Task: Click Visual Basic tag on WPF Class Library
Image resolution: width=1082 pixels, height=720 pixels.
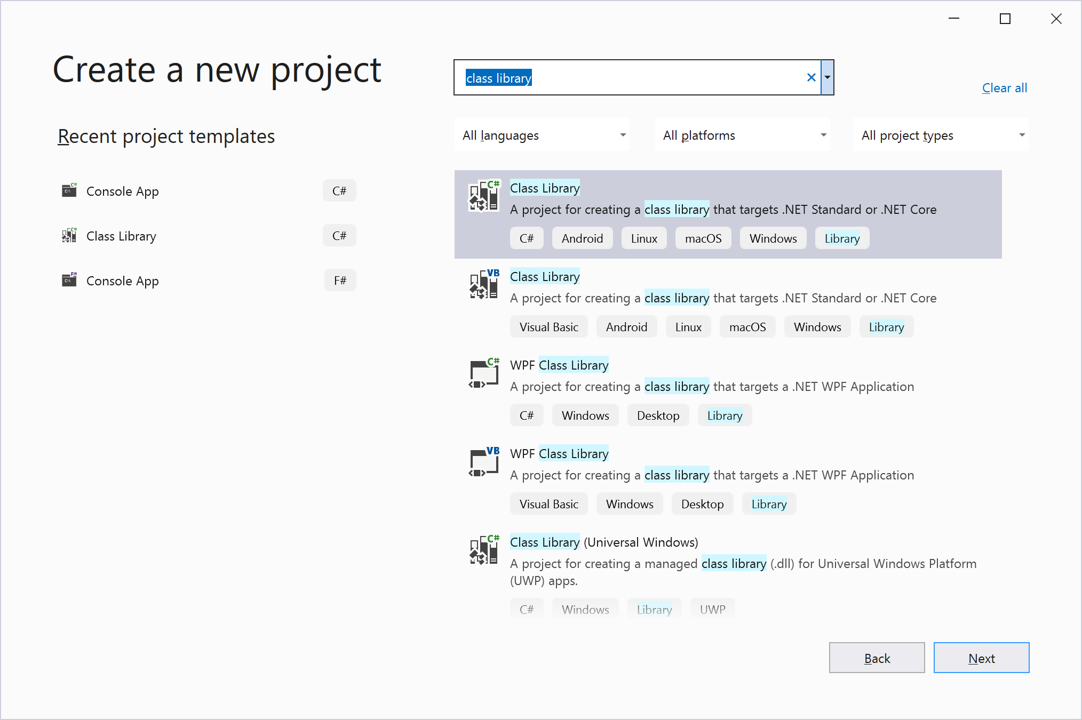Action: [x=549, y=503]
